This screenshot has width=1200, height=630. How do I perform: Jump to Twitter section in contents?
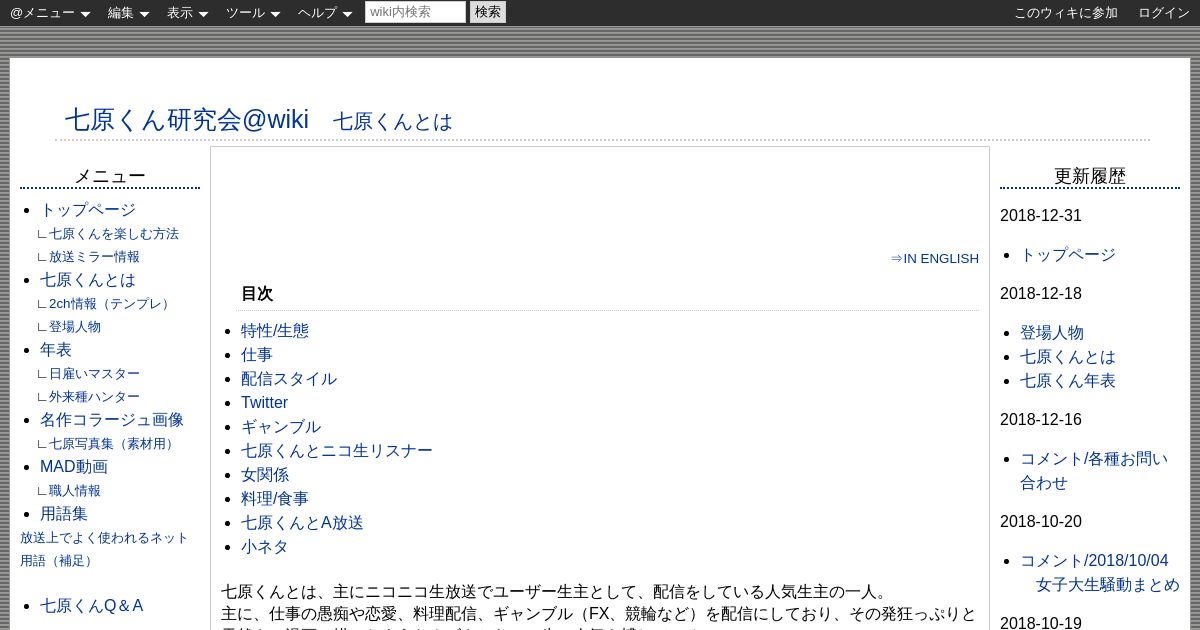tap(264, 403)
